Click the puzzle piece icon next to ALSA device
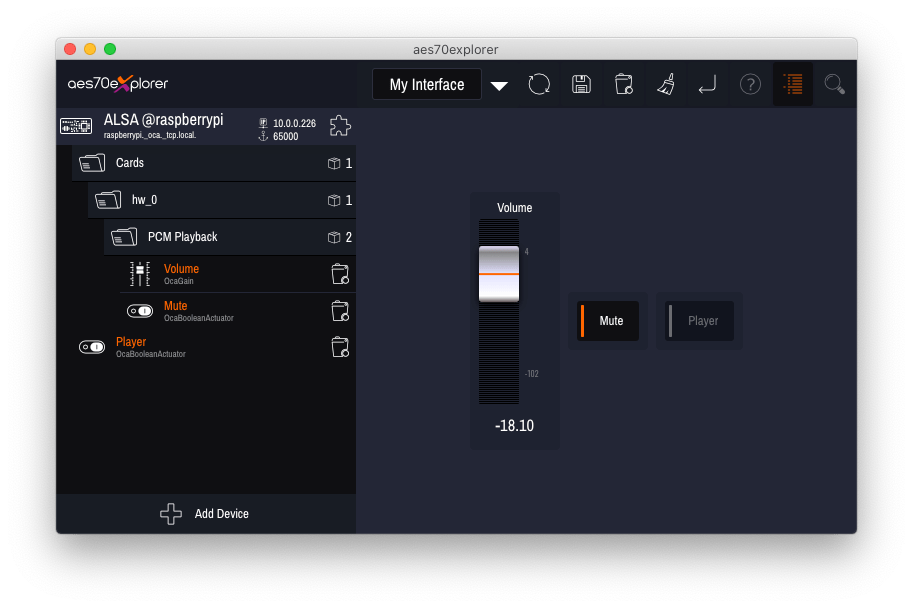The height and width of the screenshot is (608, 913). pyautogui.click(x=340, y=126)
